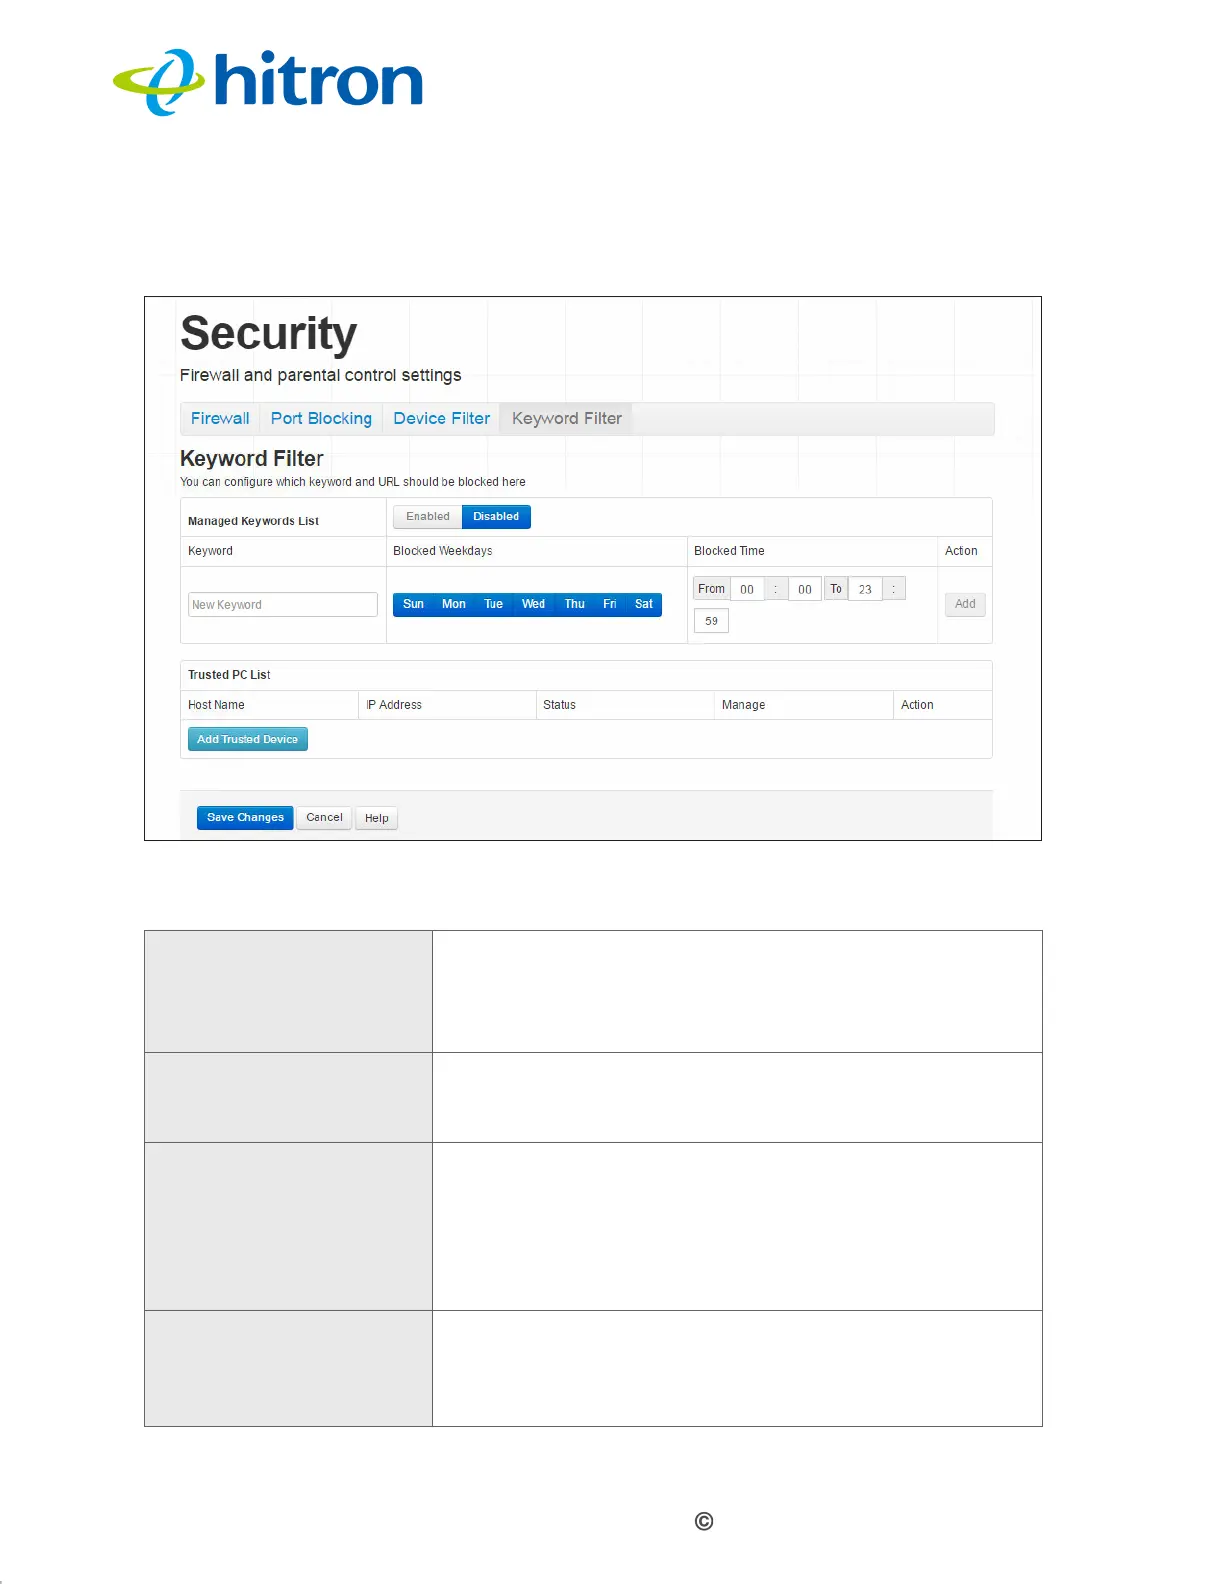Viewport: 1224px width, 1584px height.
Task: Toggle Wed in Blocked Weekdays
Action: point(533,604)
